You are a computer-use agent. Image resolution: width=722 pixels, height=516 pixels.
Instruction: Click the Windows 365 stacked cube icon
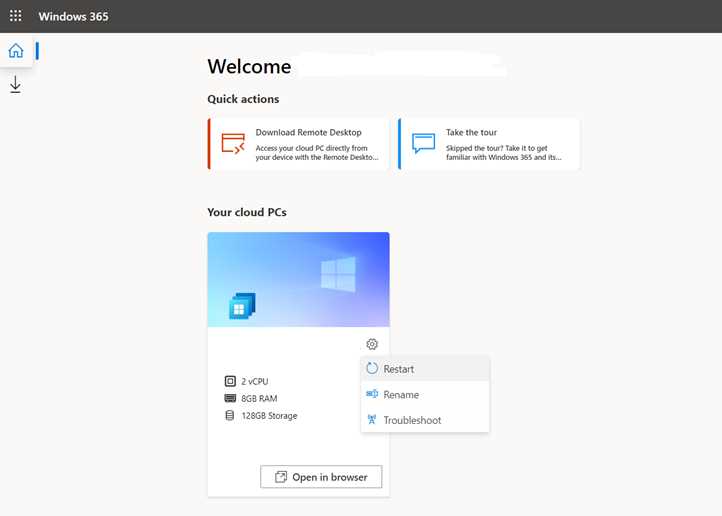coord(242,306)
